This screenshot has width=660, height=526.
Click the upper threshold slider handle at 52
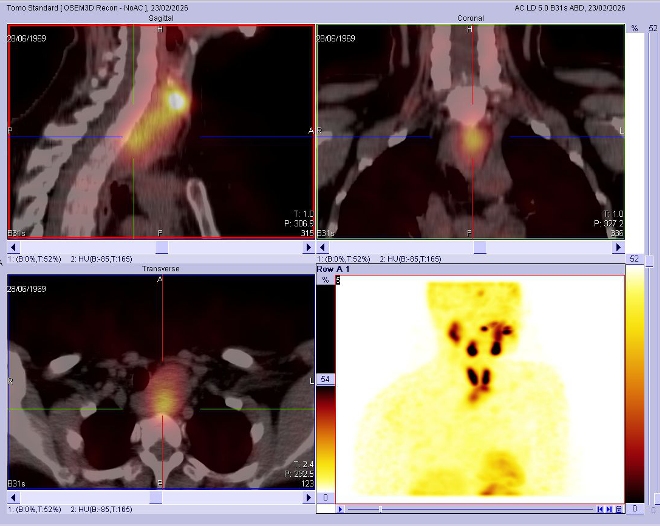tap(649, 262)
